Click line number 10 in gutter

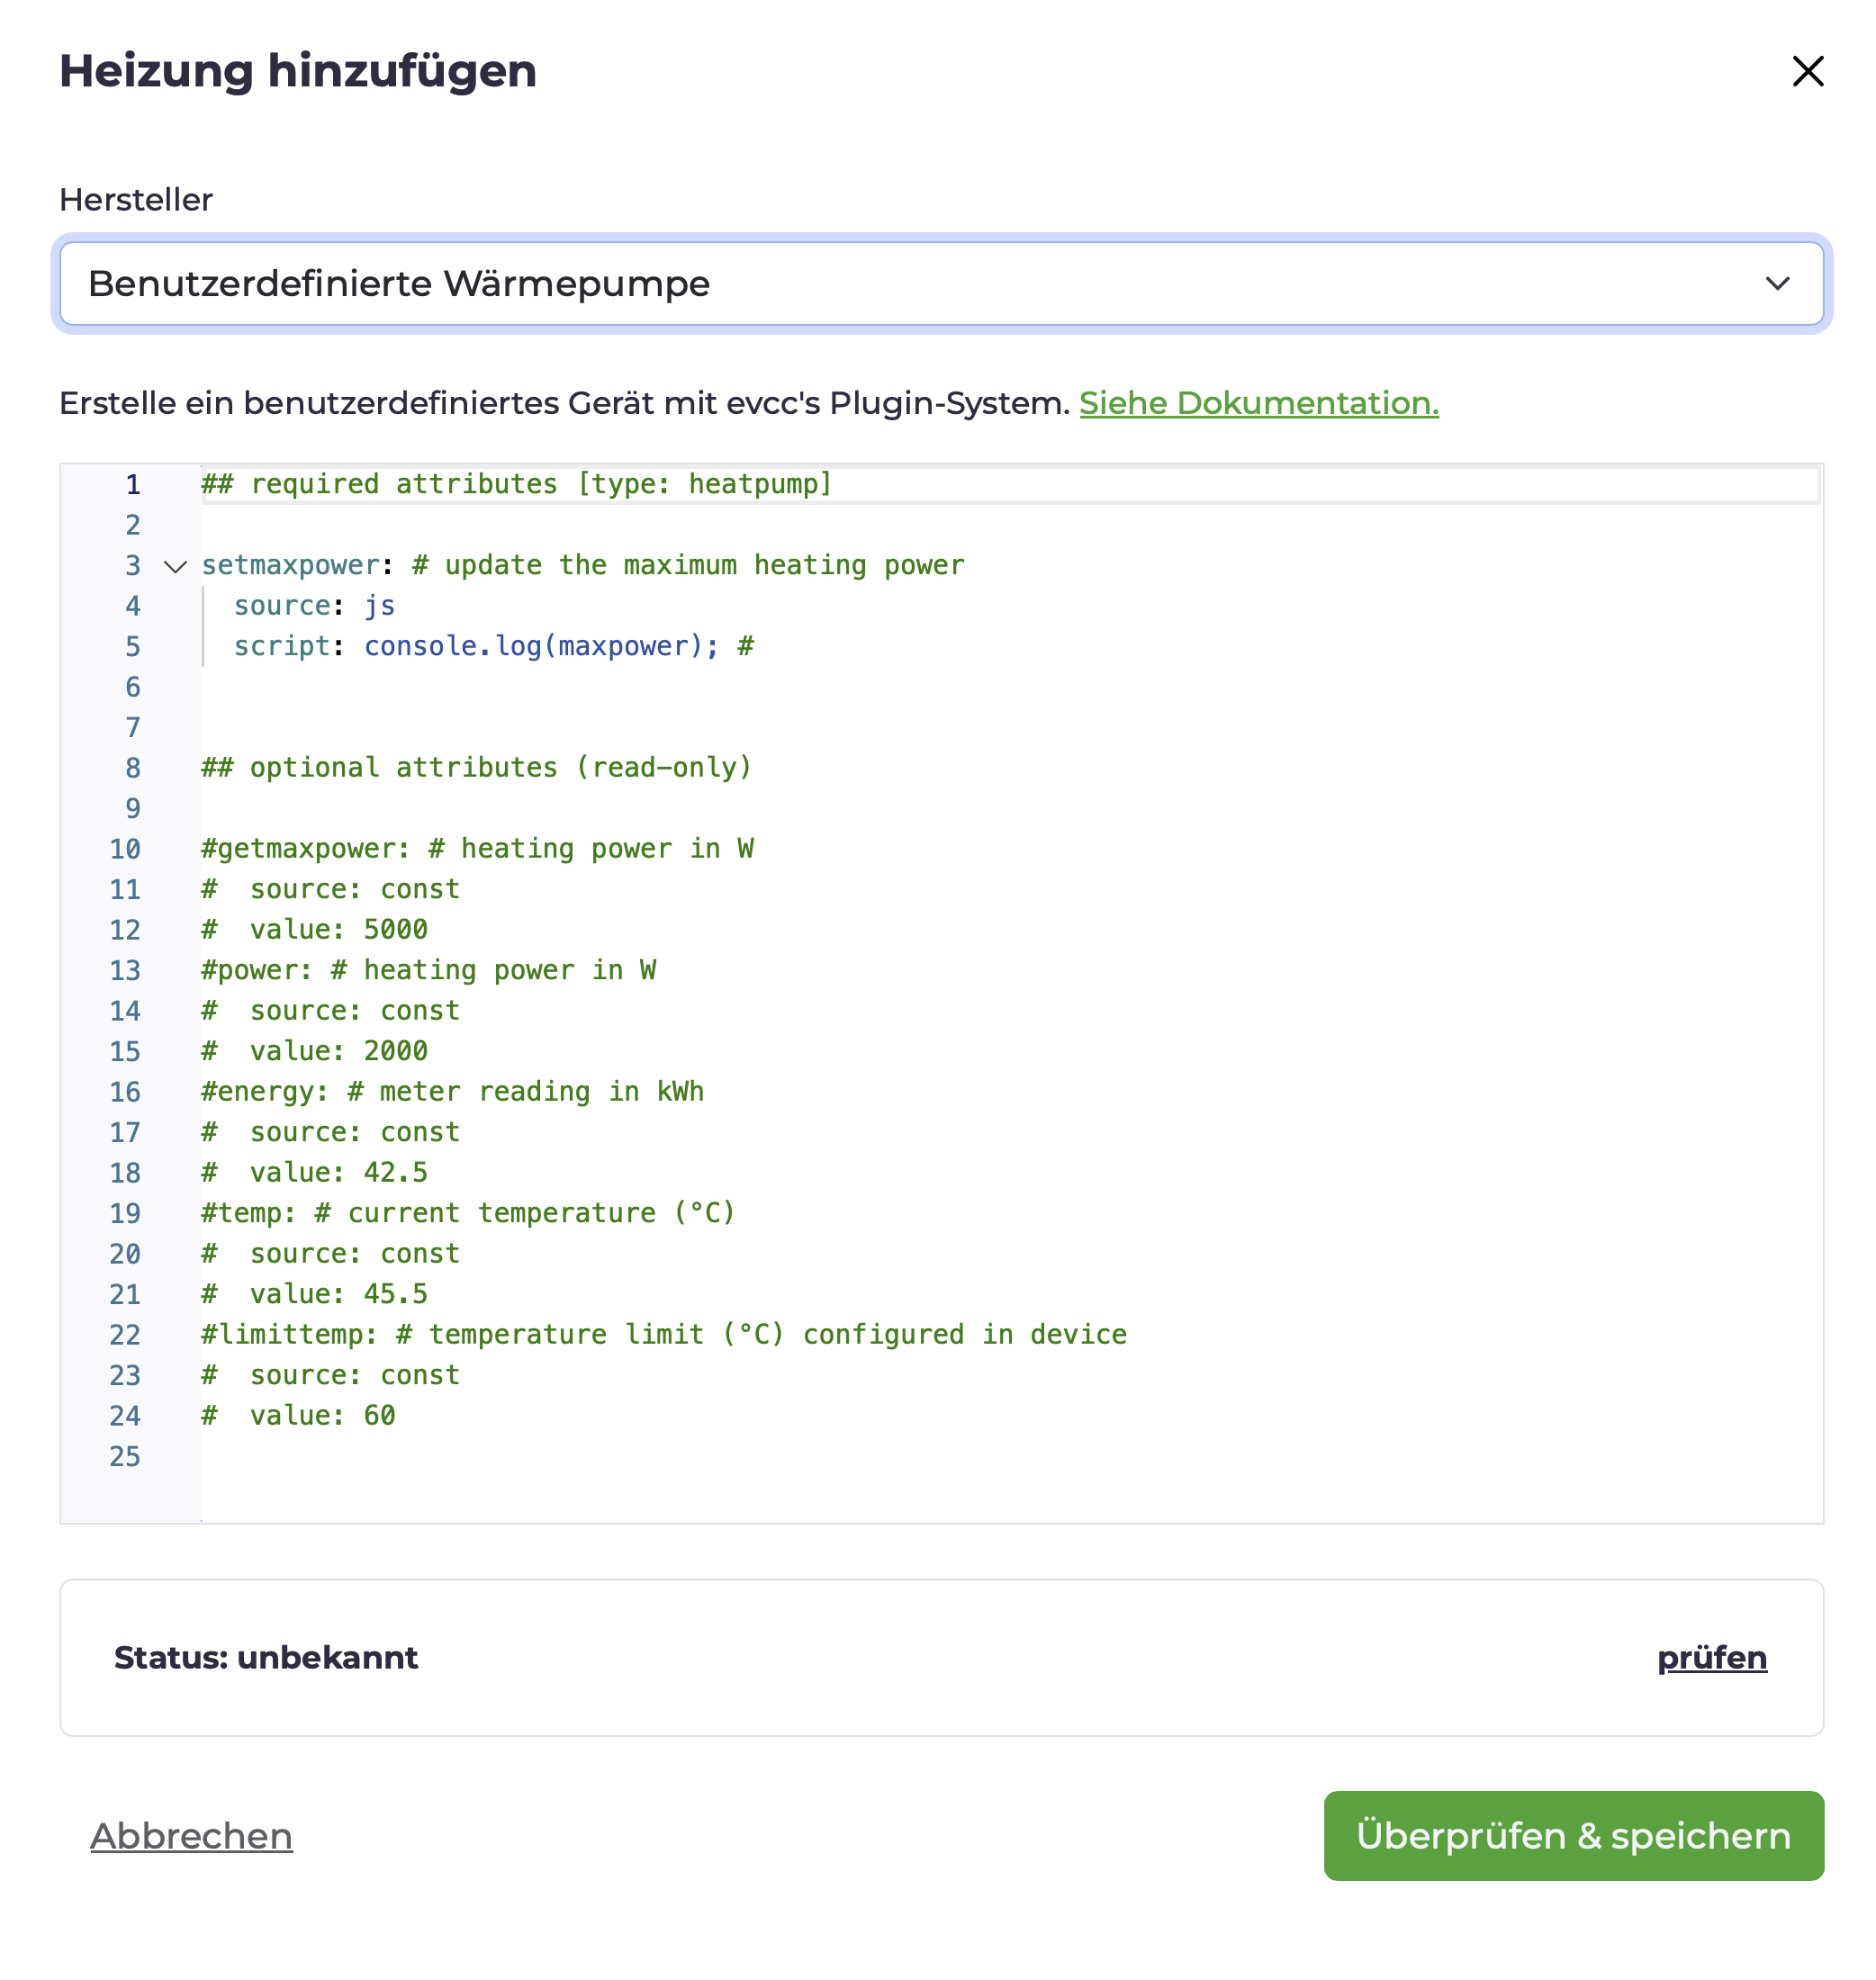point(125,850)
